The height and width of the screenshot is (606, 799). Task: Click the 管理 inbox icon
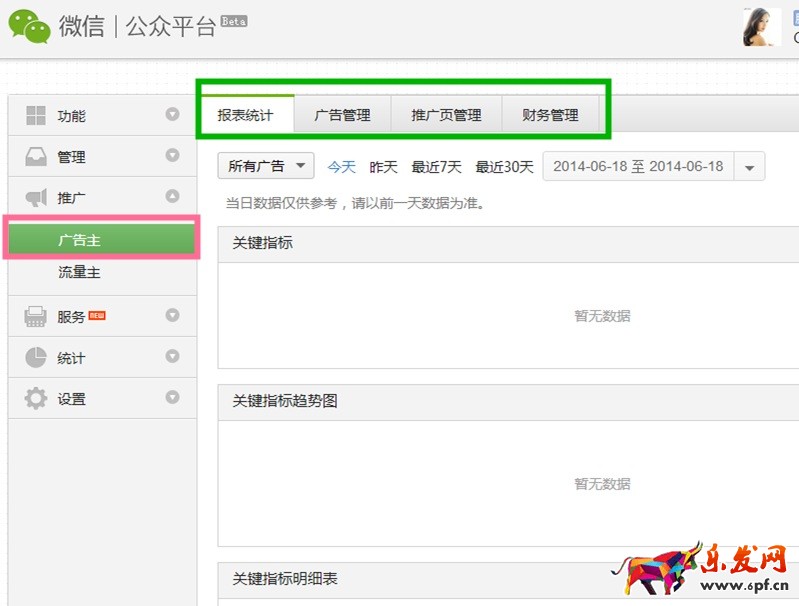[36, 156]
